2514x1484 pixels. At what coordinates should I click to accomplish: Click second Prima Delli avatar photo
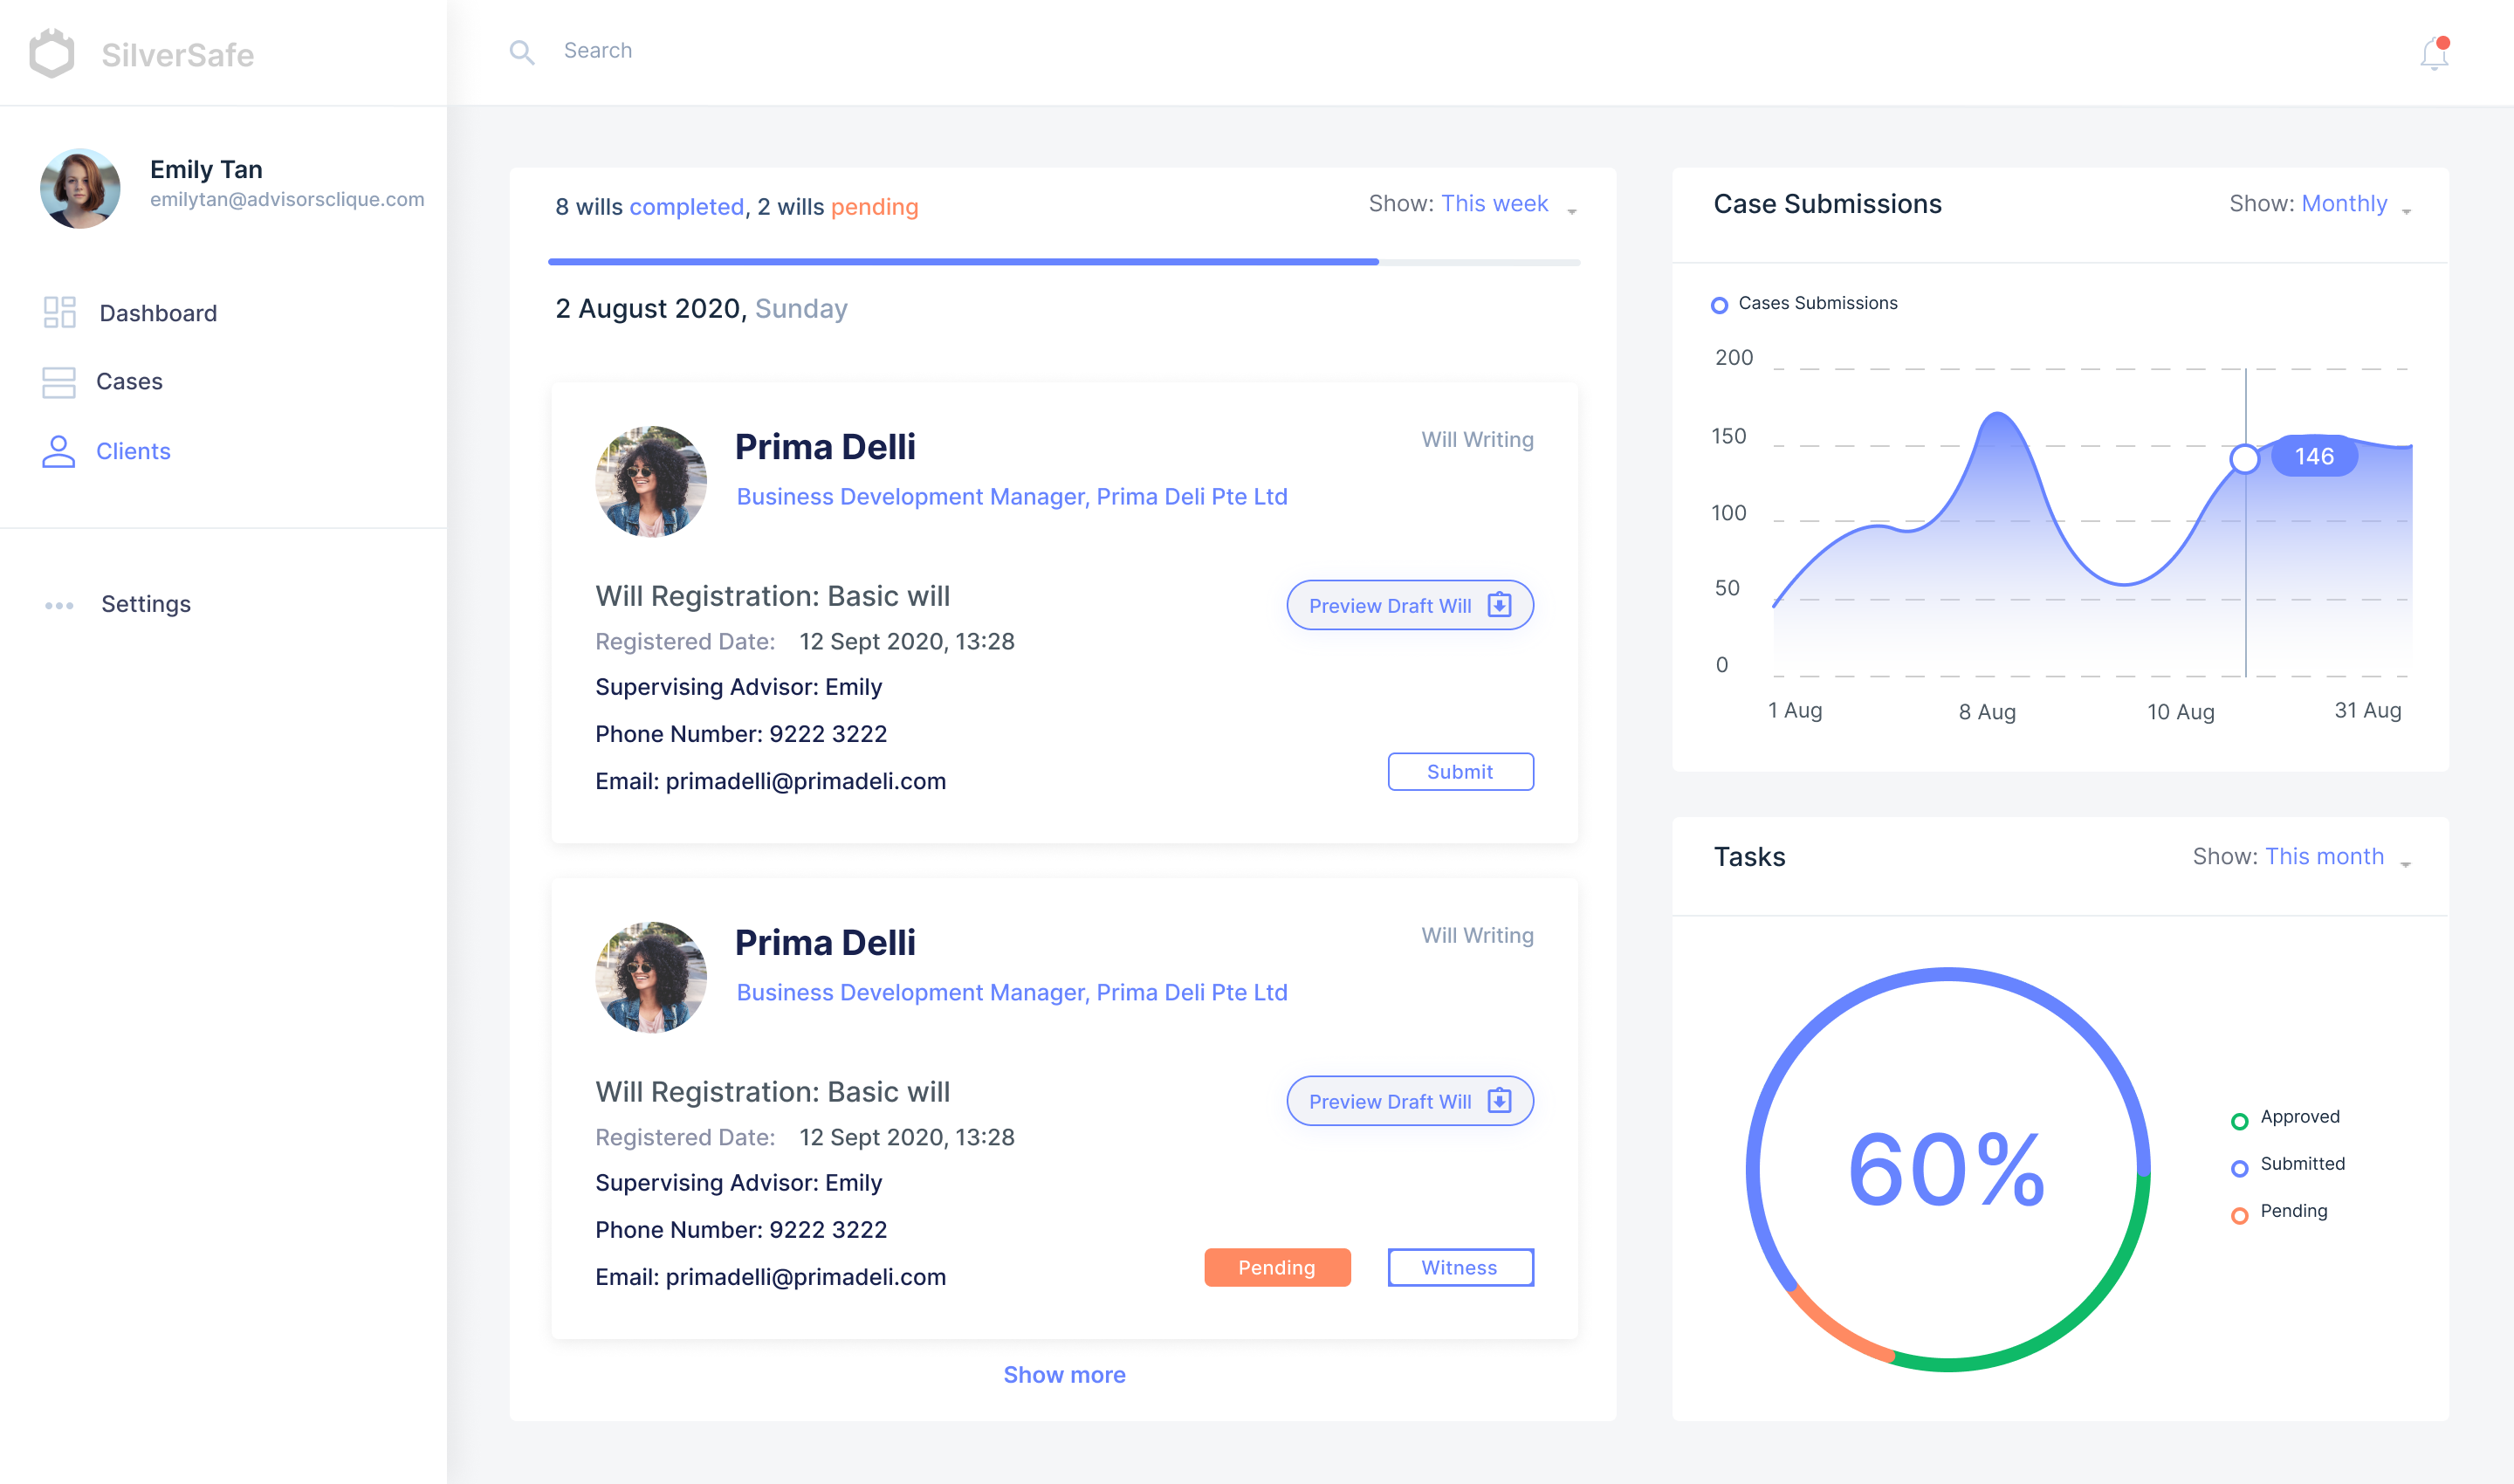coord(651,978)
